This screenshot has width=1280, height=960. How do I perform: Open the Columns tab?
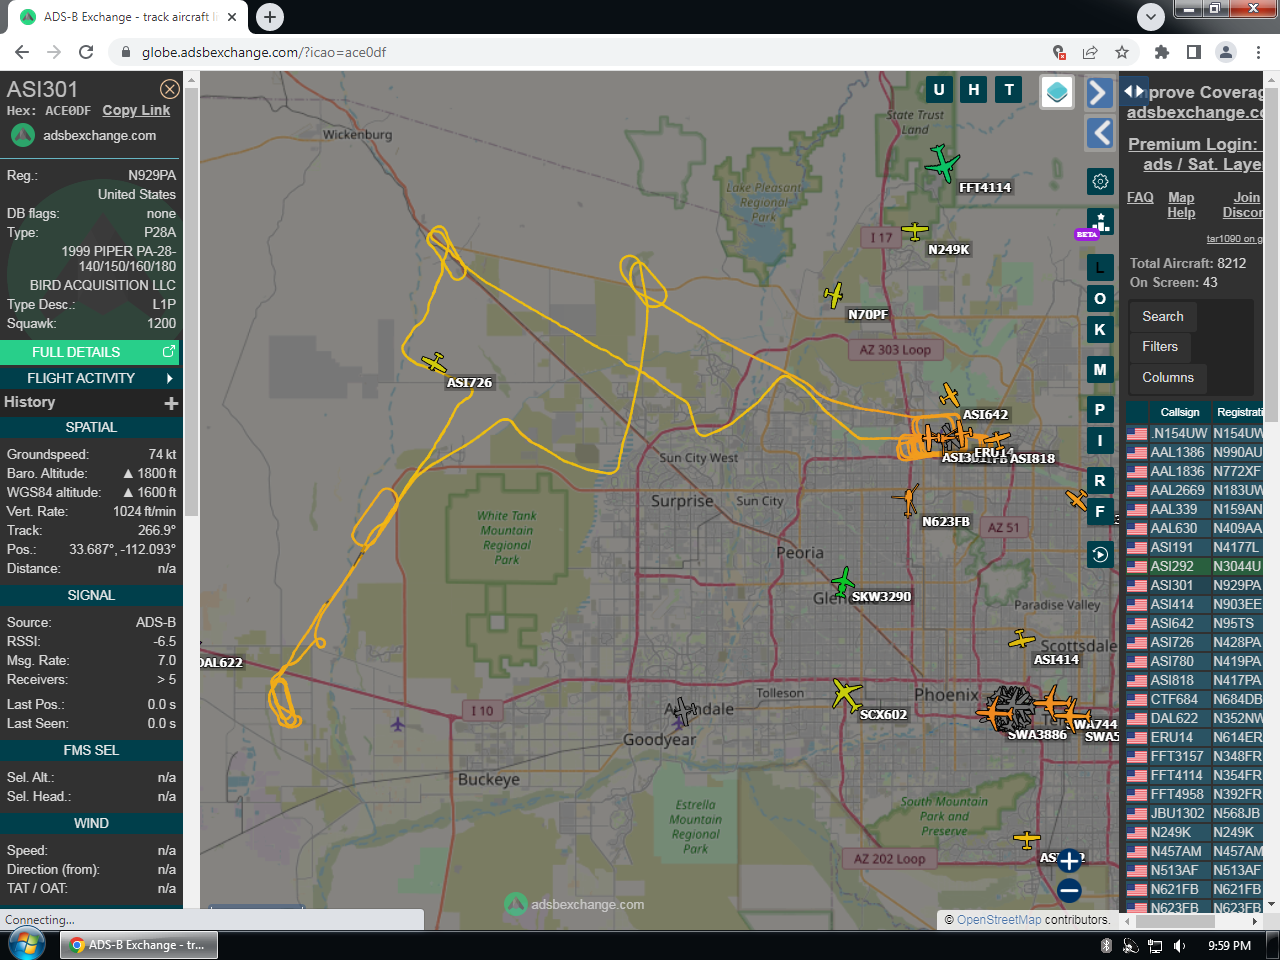1168,377
